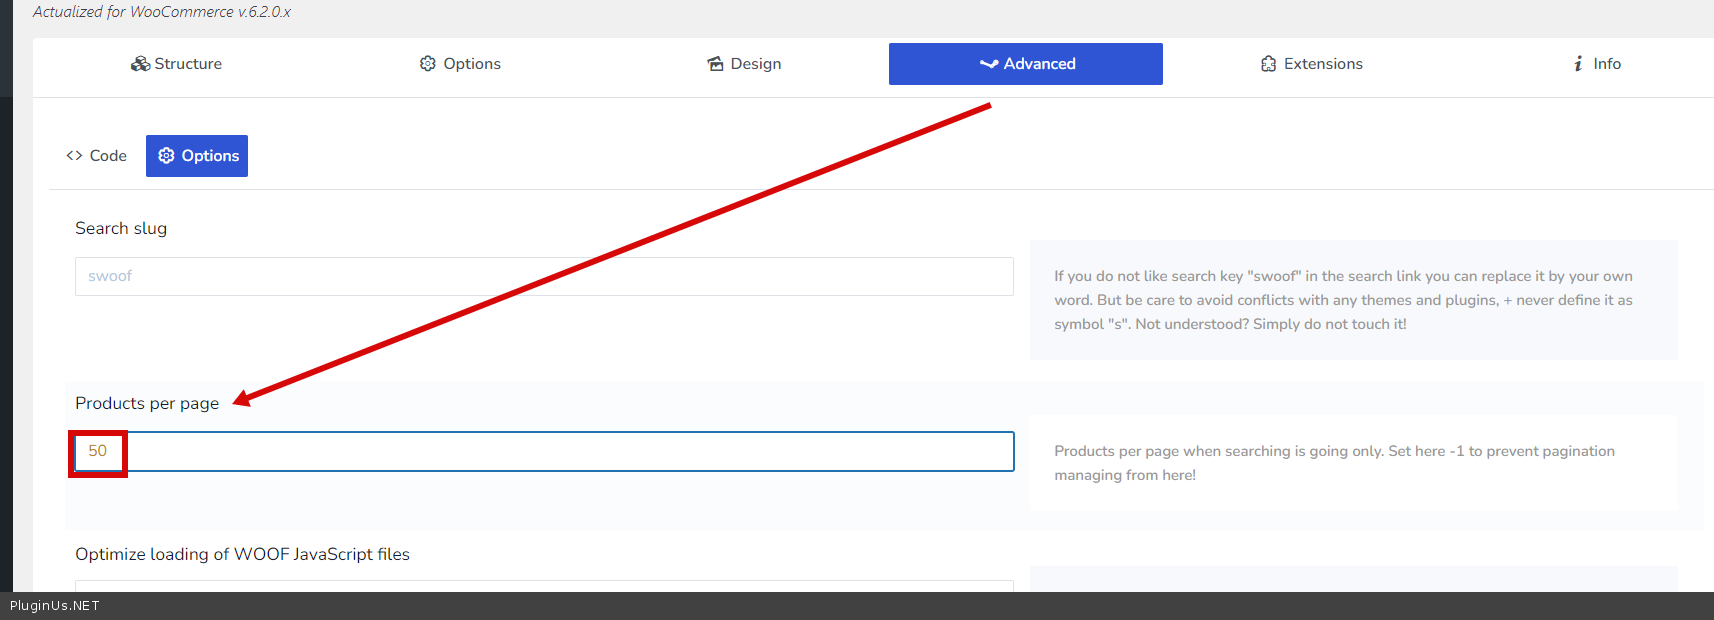Open the Info tab

pyautogui.click(x=1606, y=64)
